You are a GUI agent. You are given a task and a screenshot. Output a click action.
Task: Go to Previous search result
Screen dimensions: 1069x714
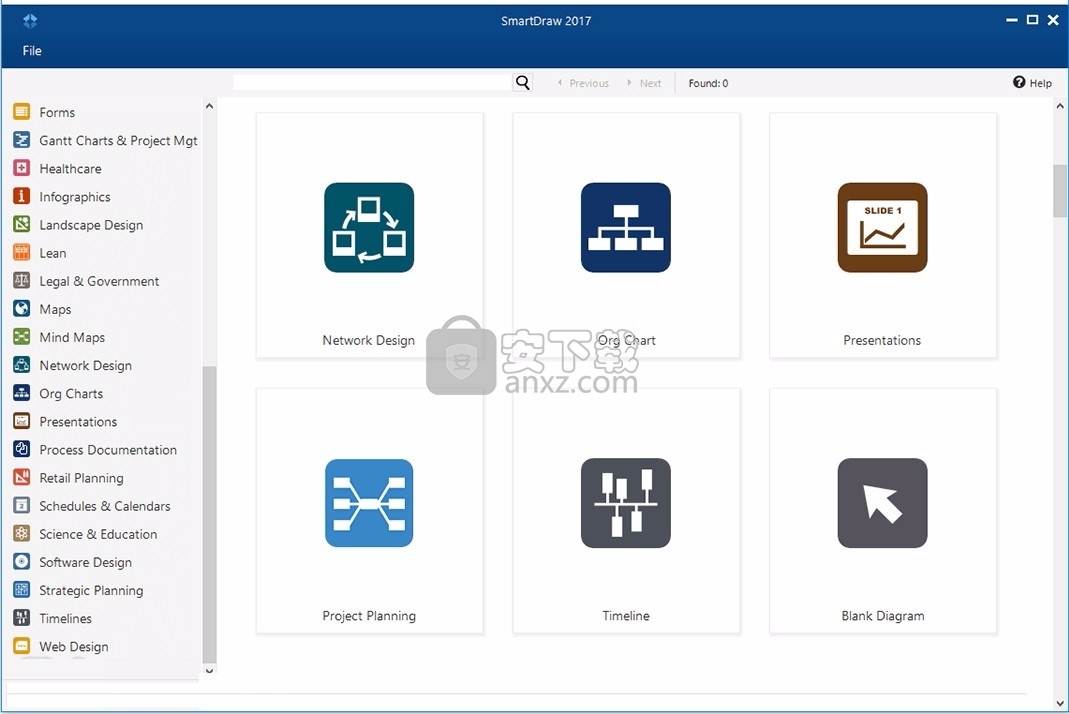pos(584,83)
